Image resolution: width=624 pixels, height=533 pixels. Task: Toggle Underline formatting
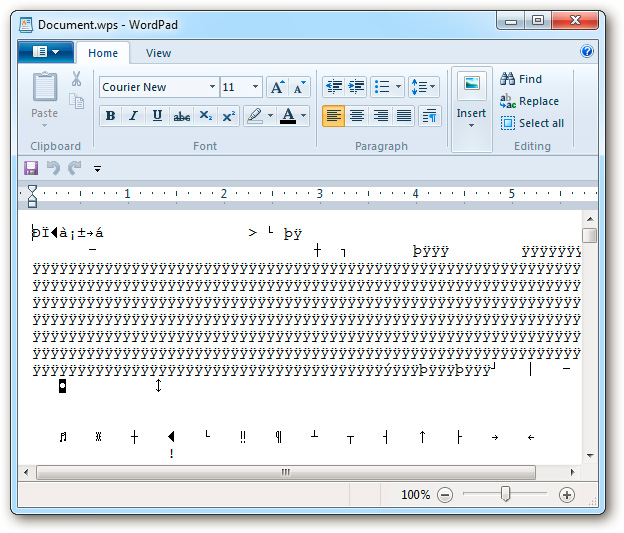click(x=157, y=116)
